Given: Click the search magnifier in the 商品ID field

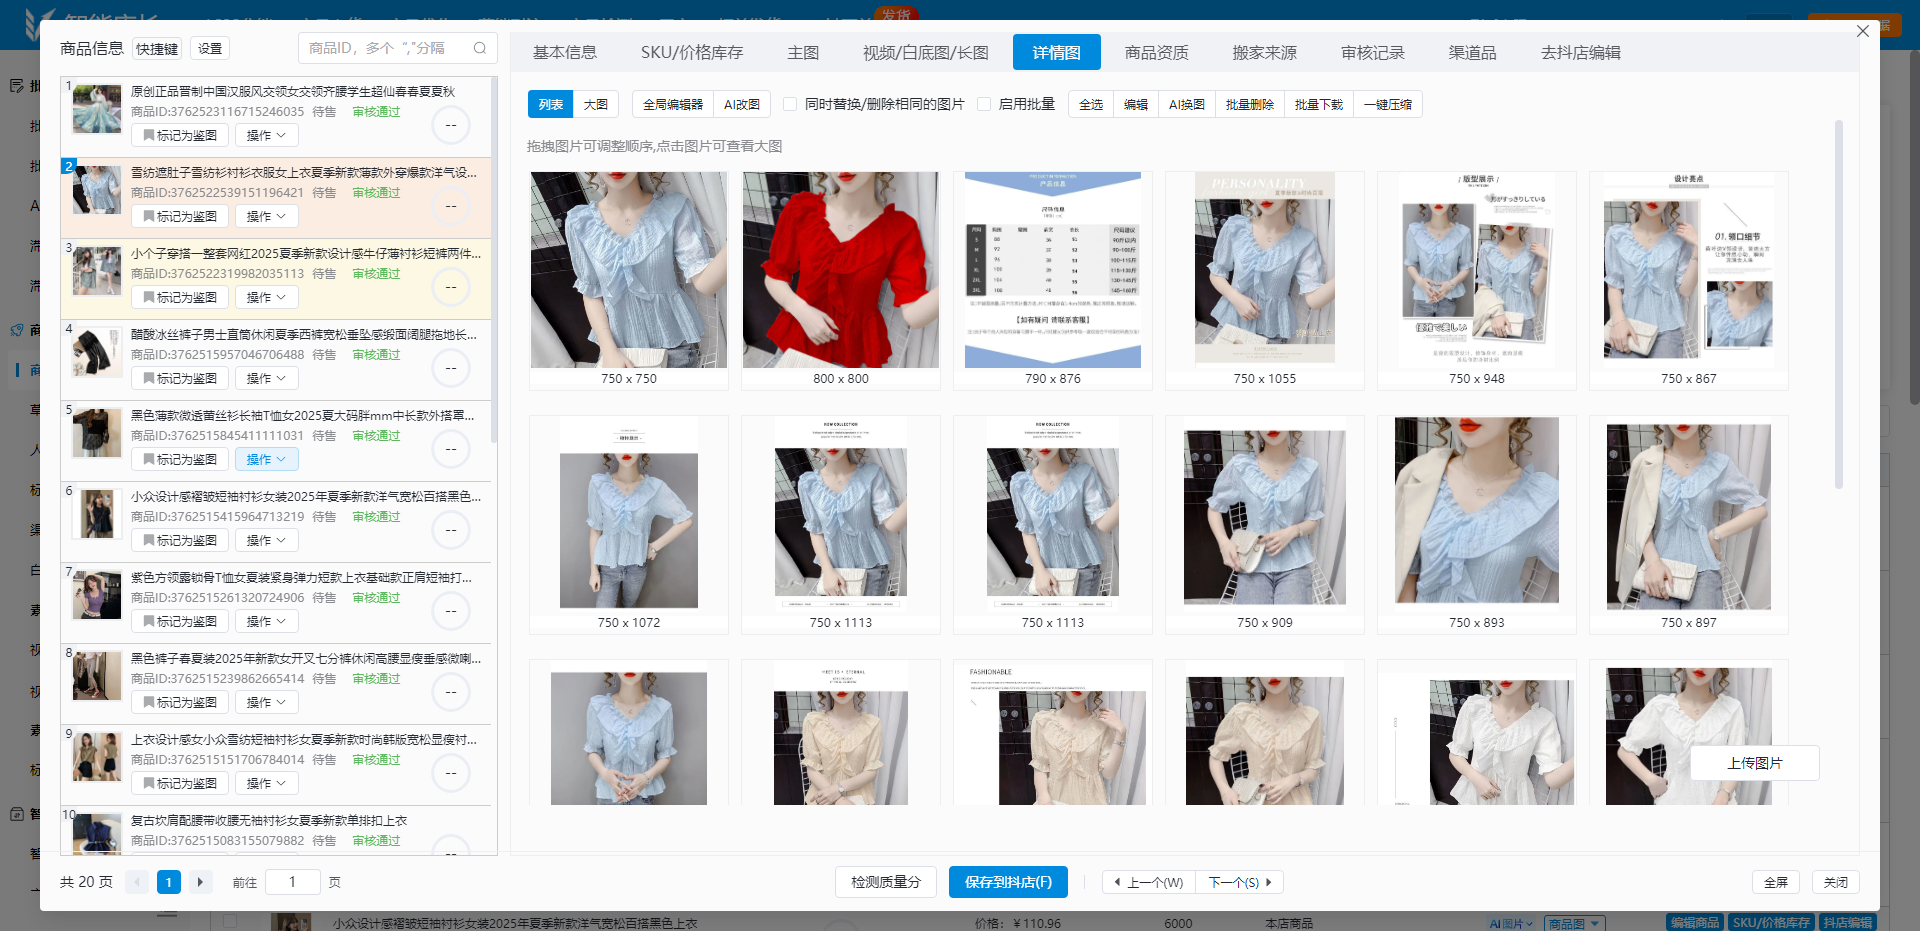Looking at the screenshot, I should (x=480, y=48).
